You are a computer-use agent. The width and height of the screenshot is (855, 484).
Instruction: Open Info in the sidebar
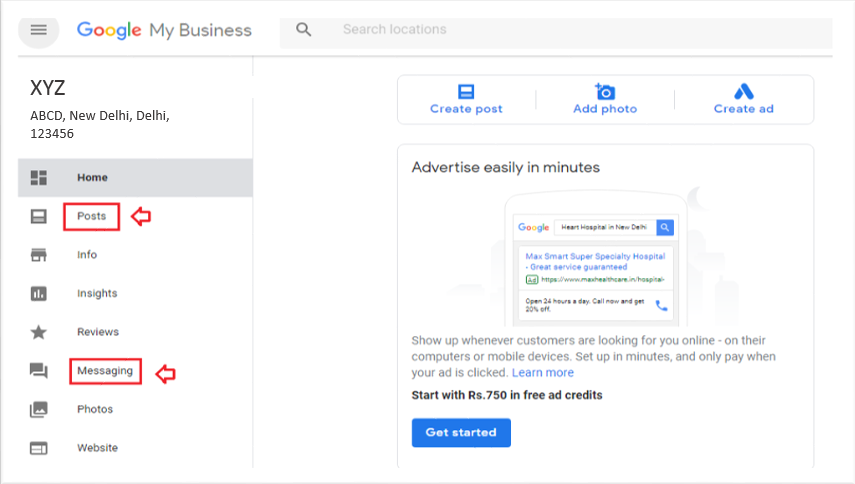87,255
